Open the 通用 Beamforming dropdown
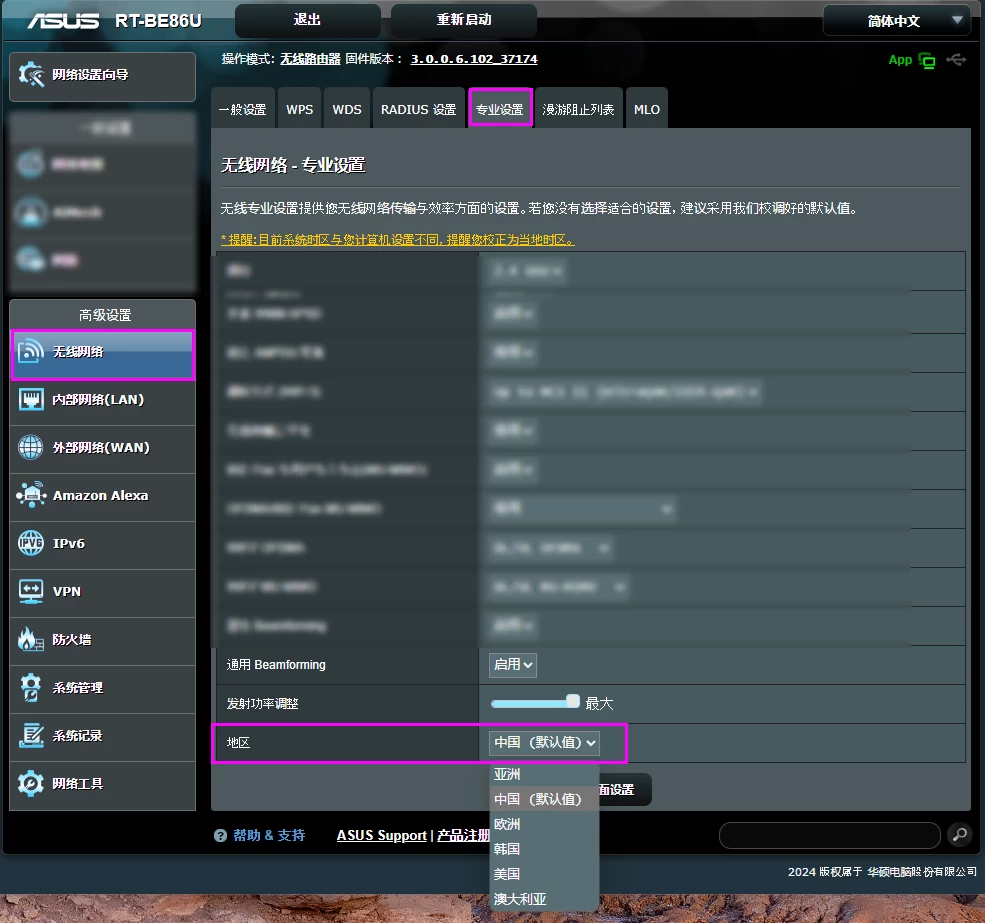The image size is (985, 923). coord(512,664)
